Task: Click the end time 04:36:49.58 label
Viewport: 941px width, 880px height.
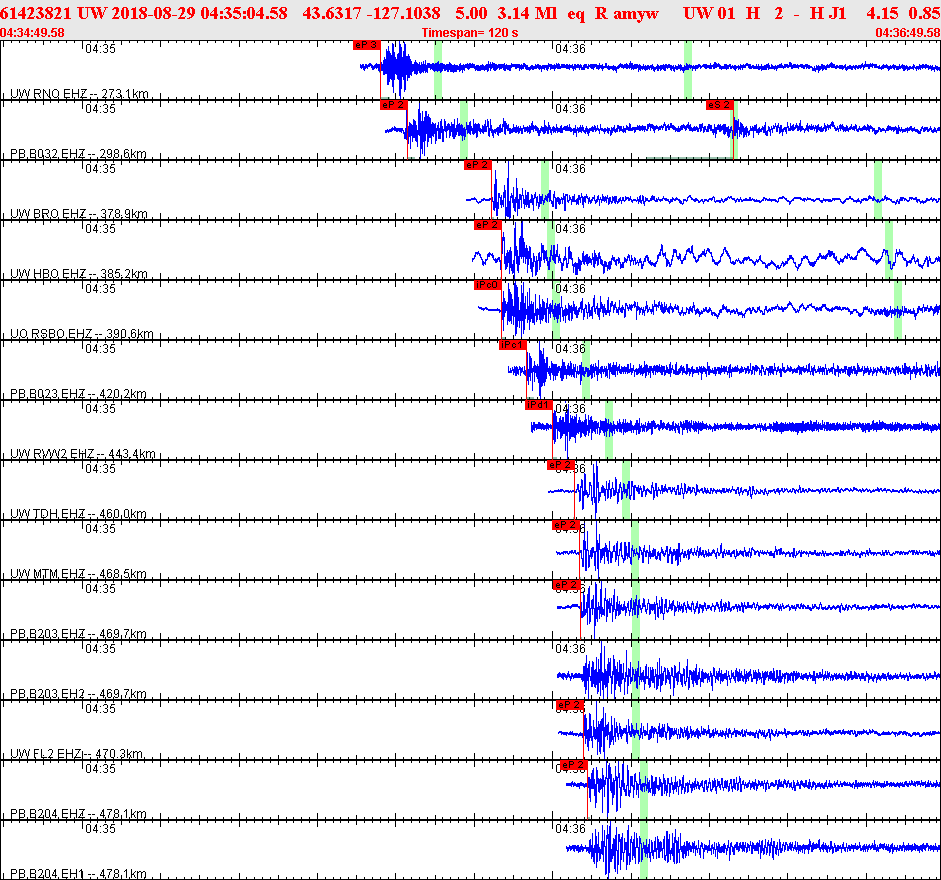Action: click(x=908, y=32)
